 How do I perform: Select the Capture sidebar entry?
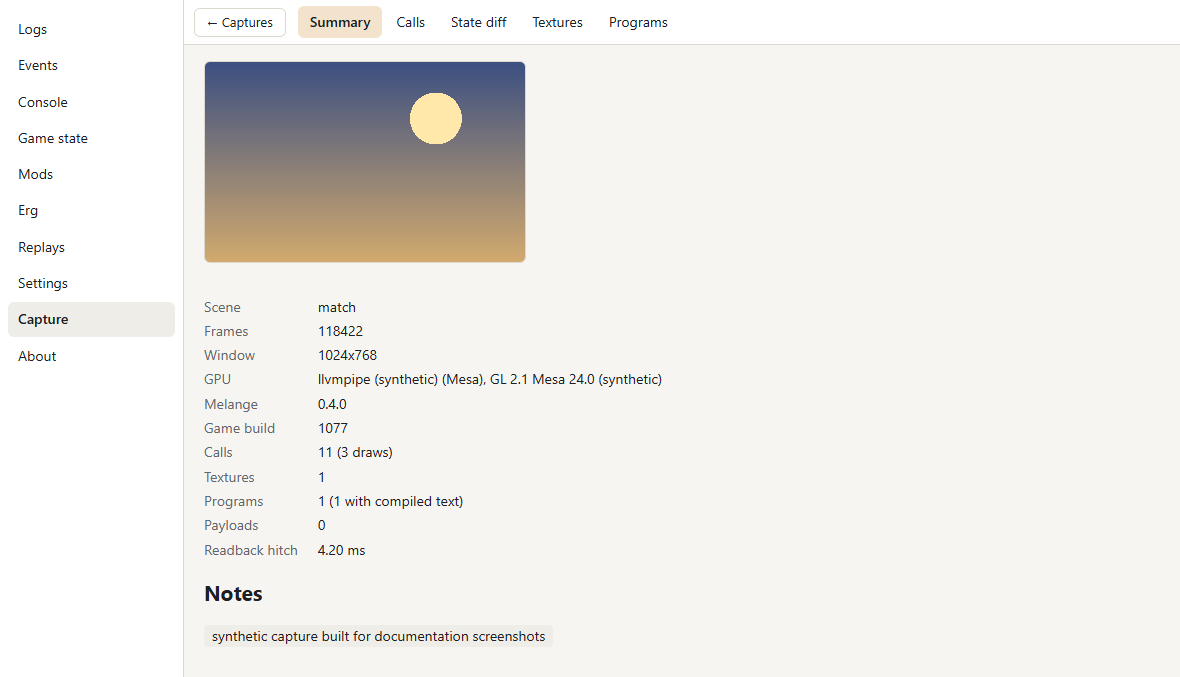(x=91, y=320)
